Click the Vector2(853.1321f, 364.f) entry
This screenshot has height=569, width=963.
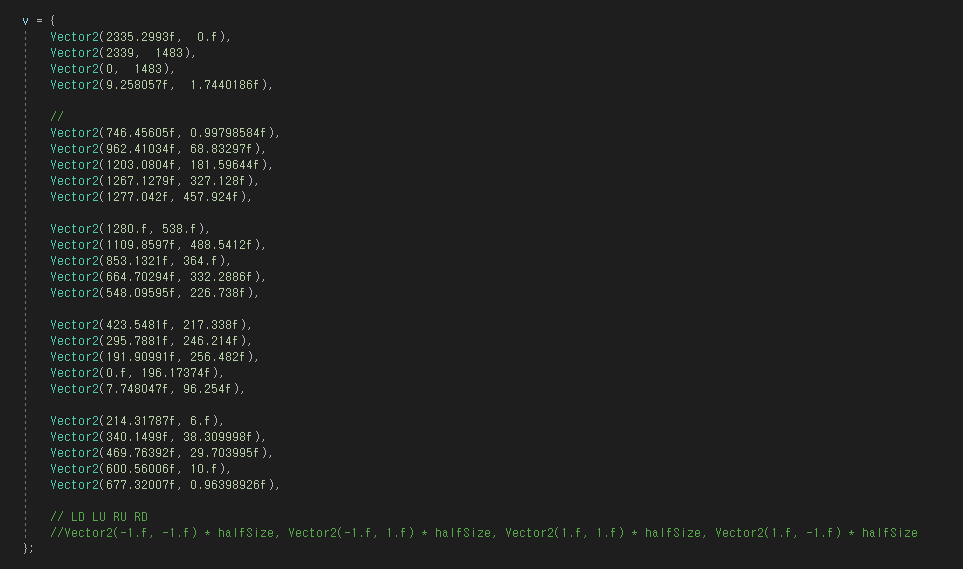pos(140,261)
